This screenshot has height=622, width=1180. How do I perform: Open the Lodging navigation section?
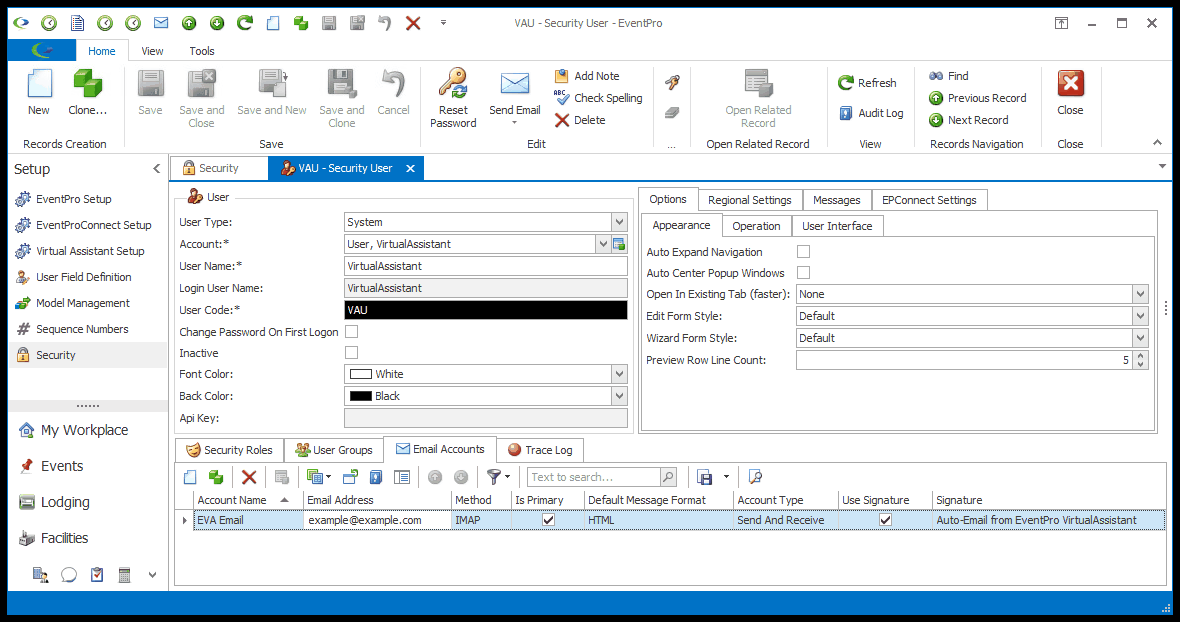[x=53, y=502]
